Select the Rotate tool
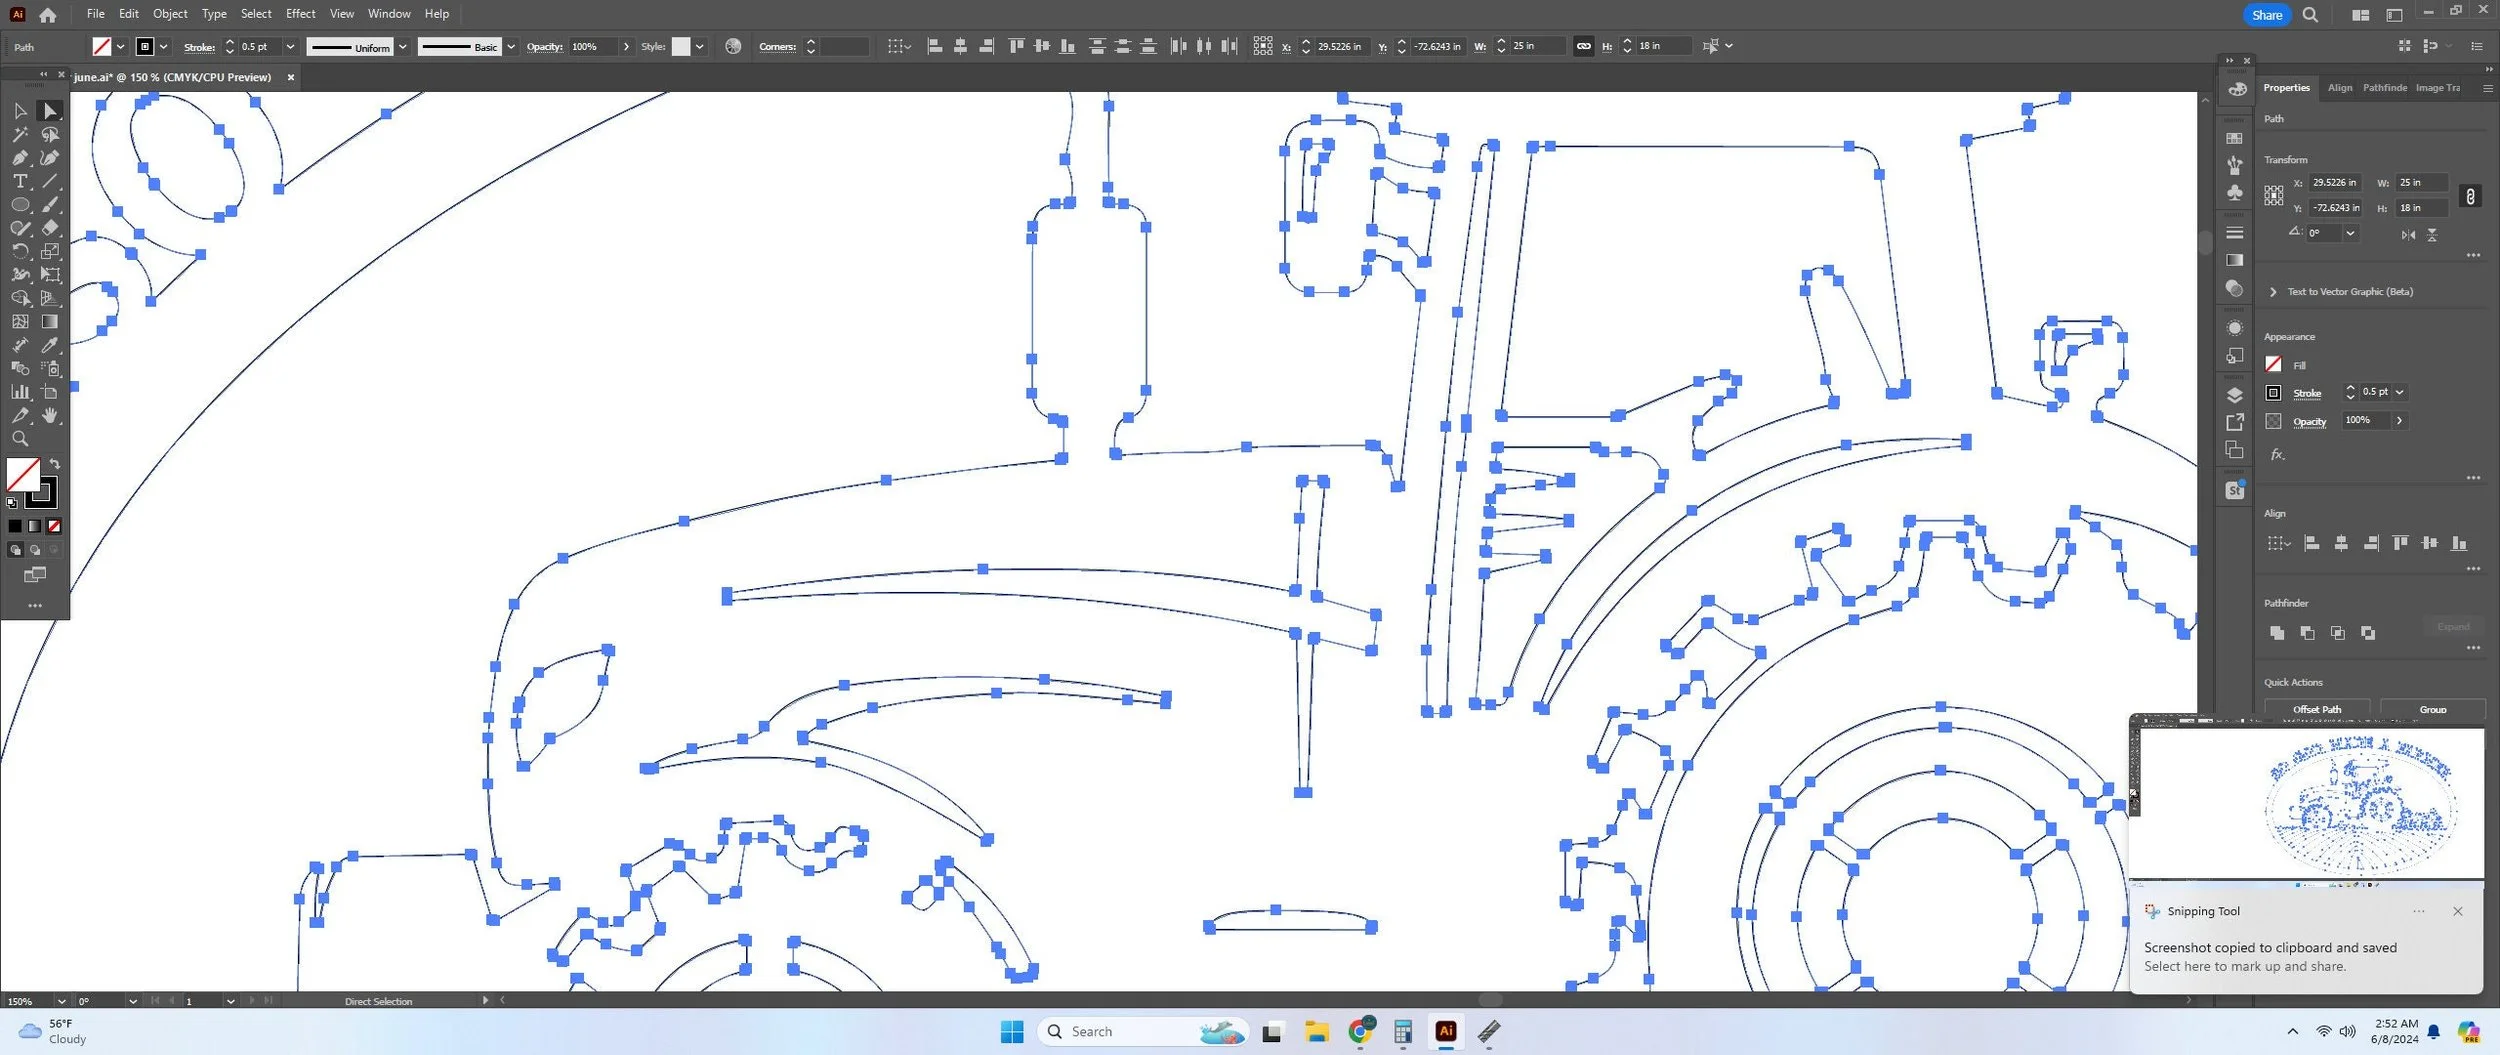 (20, 252)
